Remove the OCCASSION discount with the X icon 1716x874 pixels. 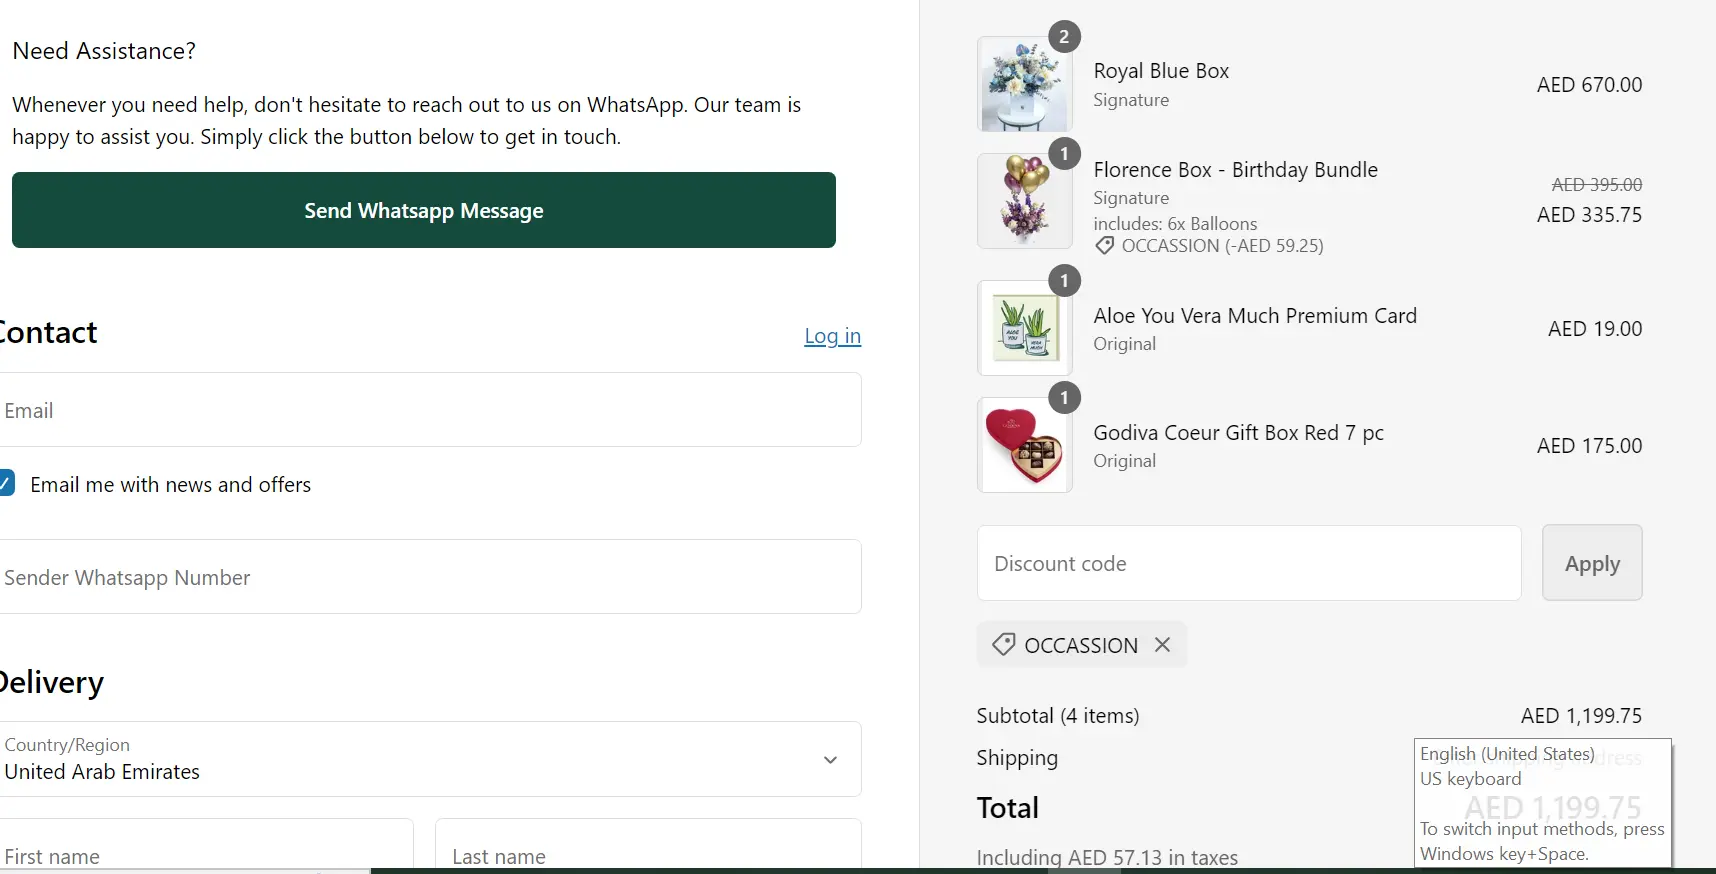coord(1162,645)
